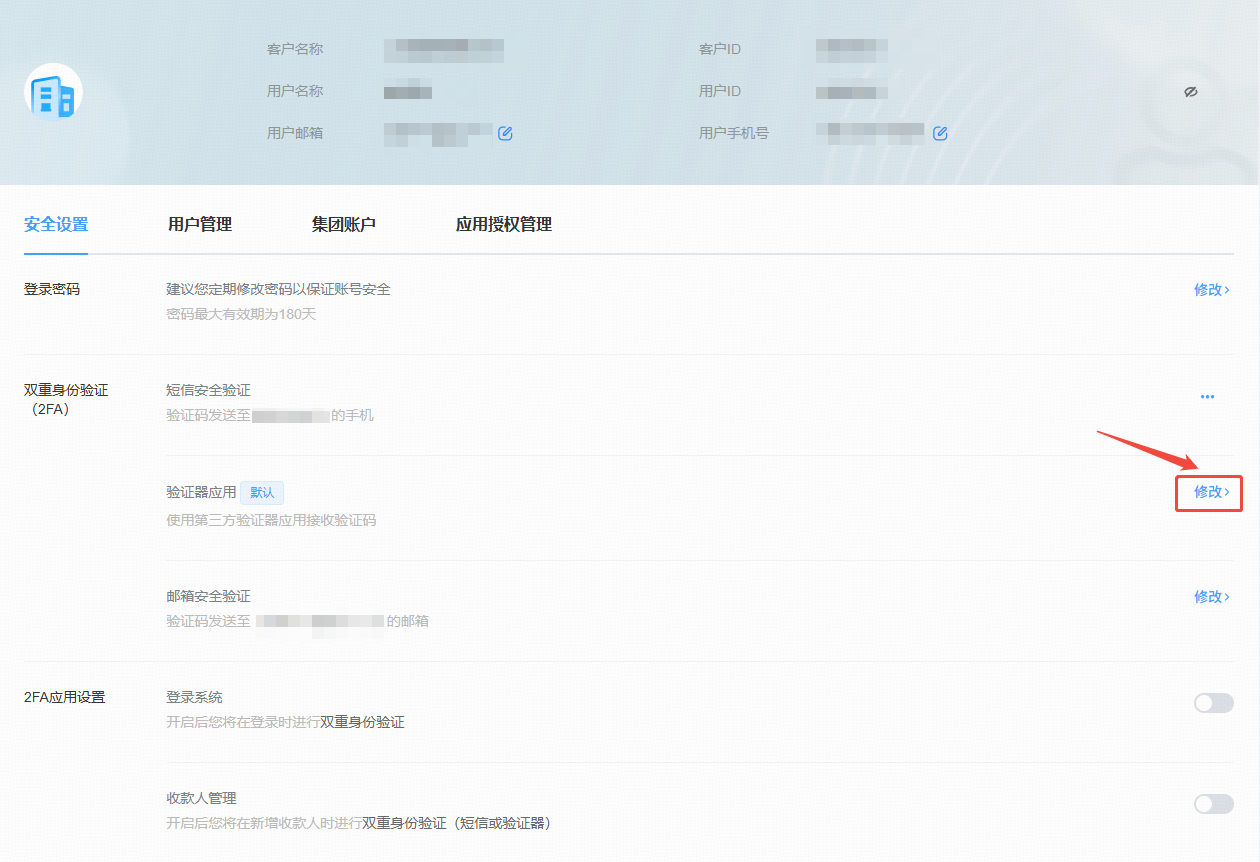Screen dimensions: 1260x862
Task: Click the blurred 客户名称 value
Action: pos(443,47)
